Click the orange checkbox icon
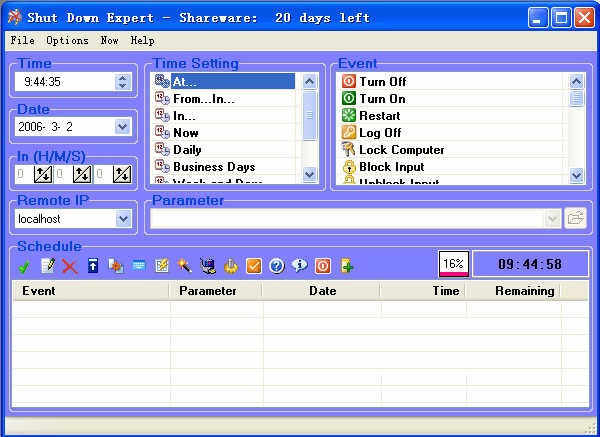 coord(254,266)
